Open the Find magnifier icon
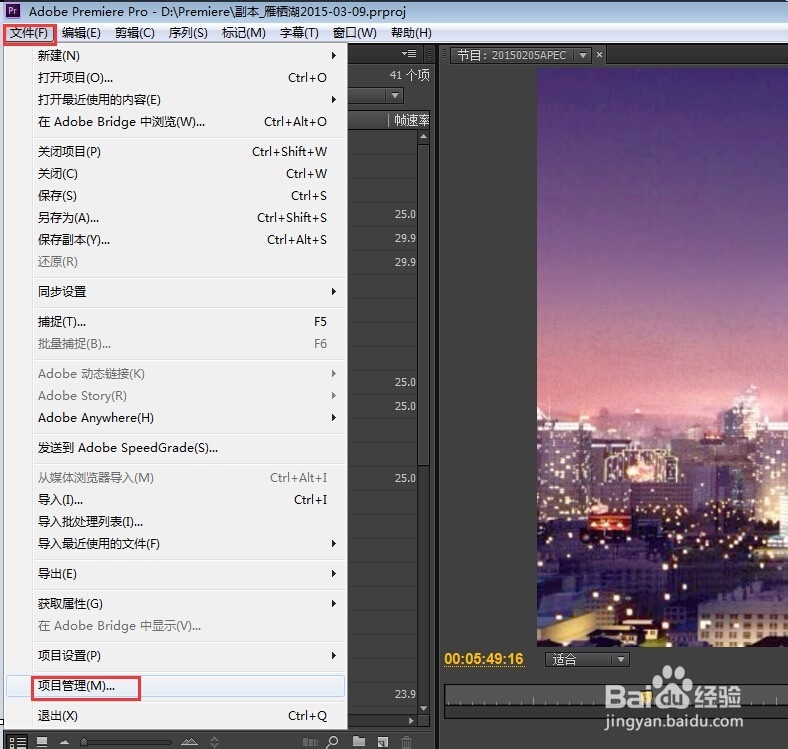This screenshot has width=788, height=749. pos(332,742)
